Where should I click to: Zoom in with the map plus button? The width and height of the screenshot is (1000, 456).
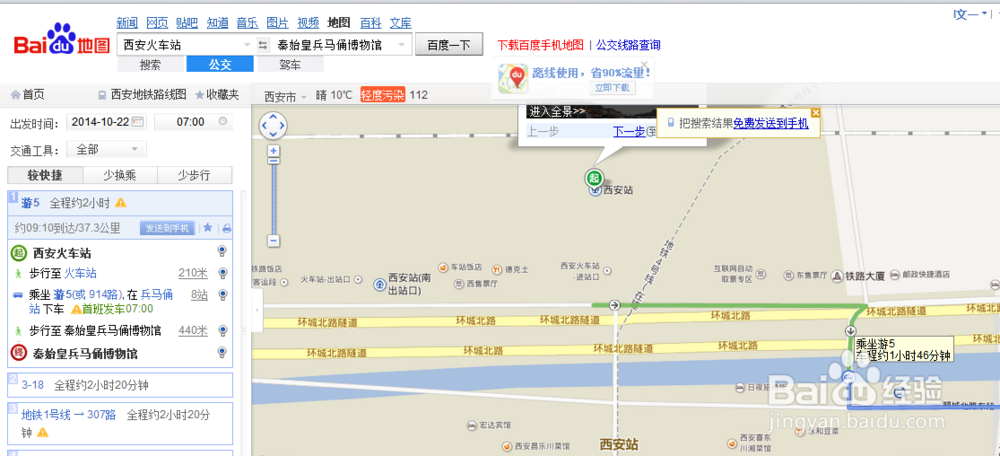click(274, 151)
